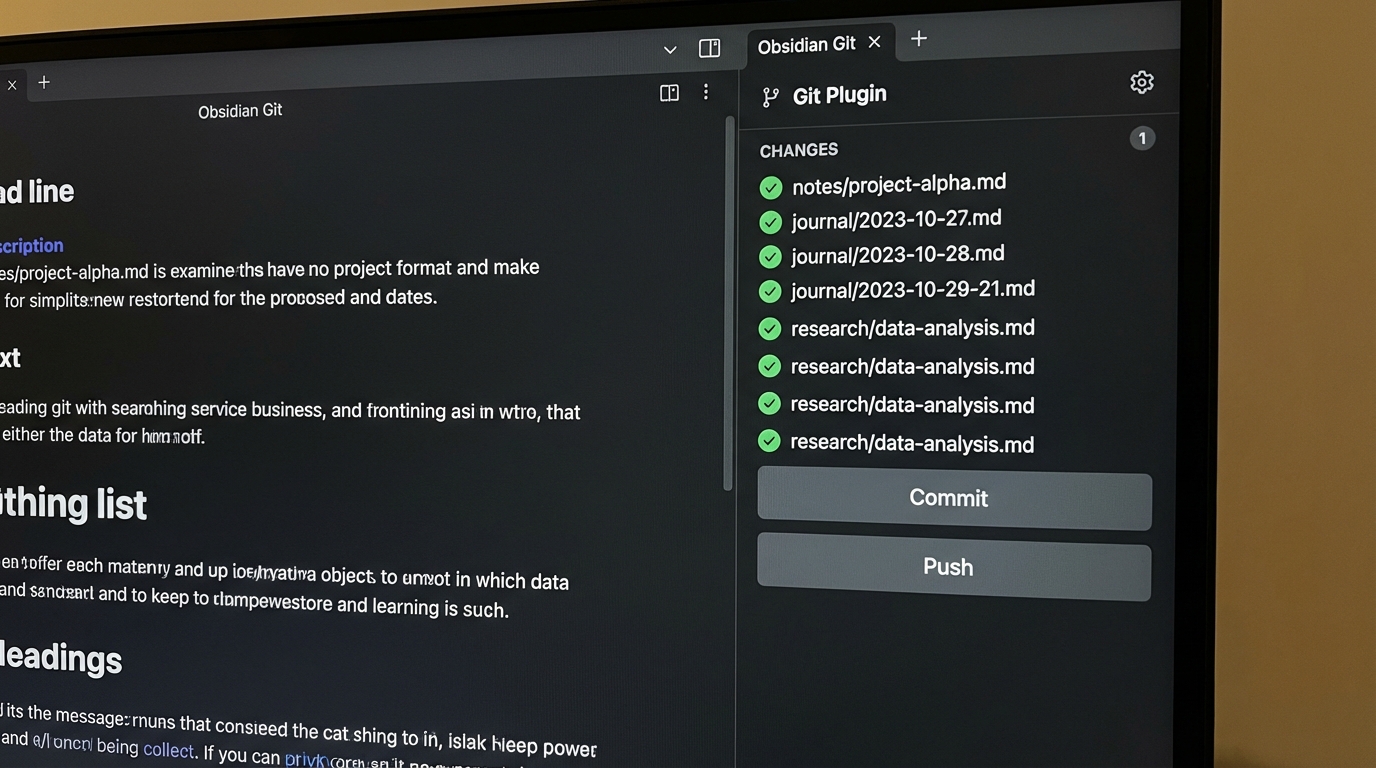This screenshot has width=1376, height=768.
Task: Open Git Plugin settings gear
Action: (1141, 82)
